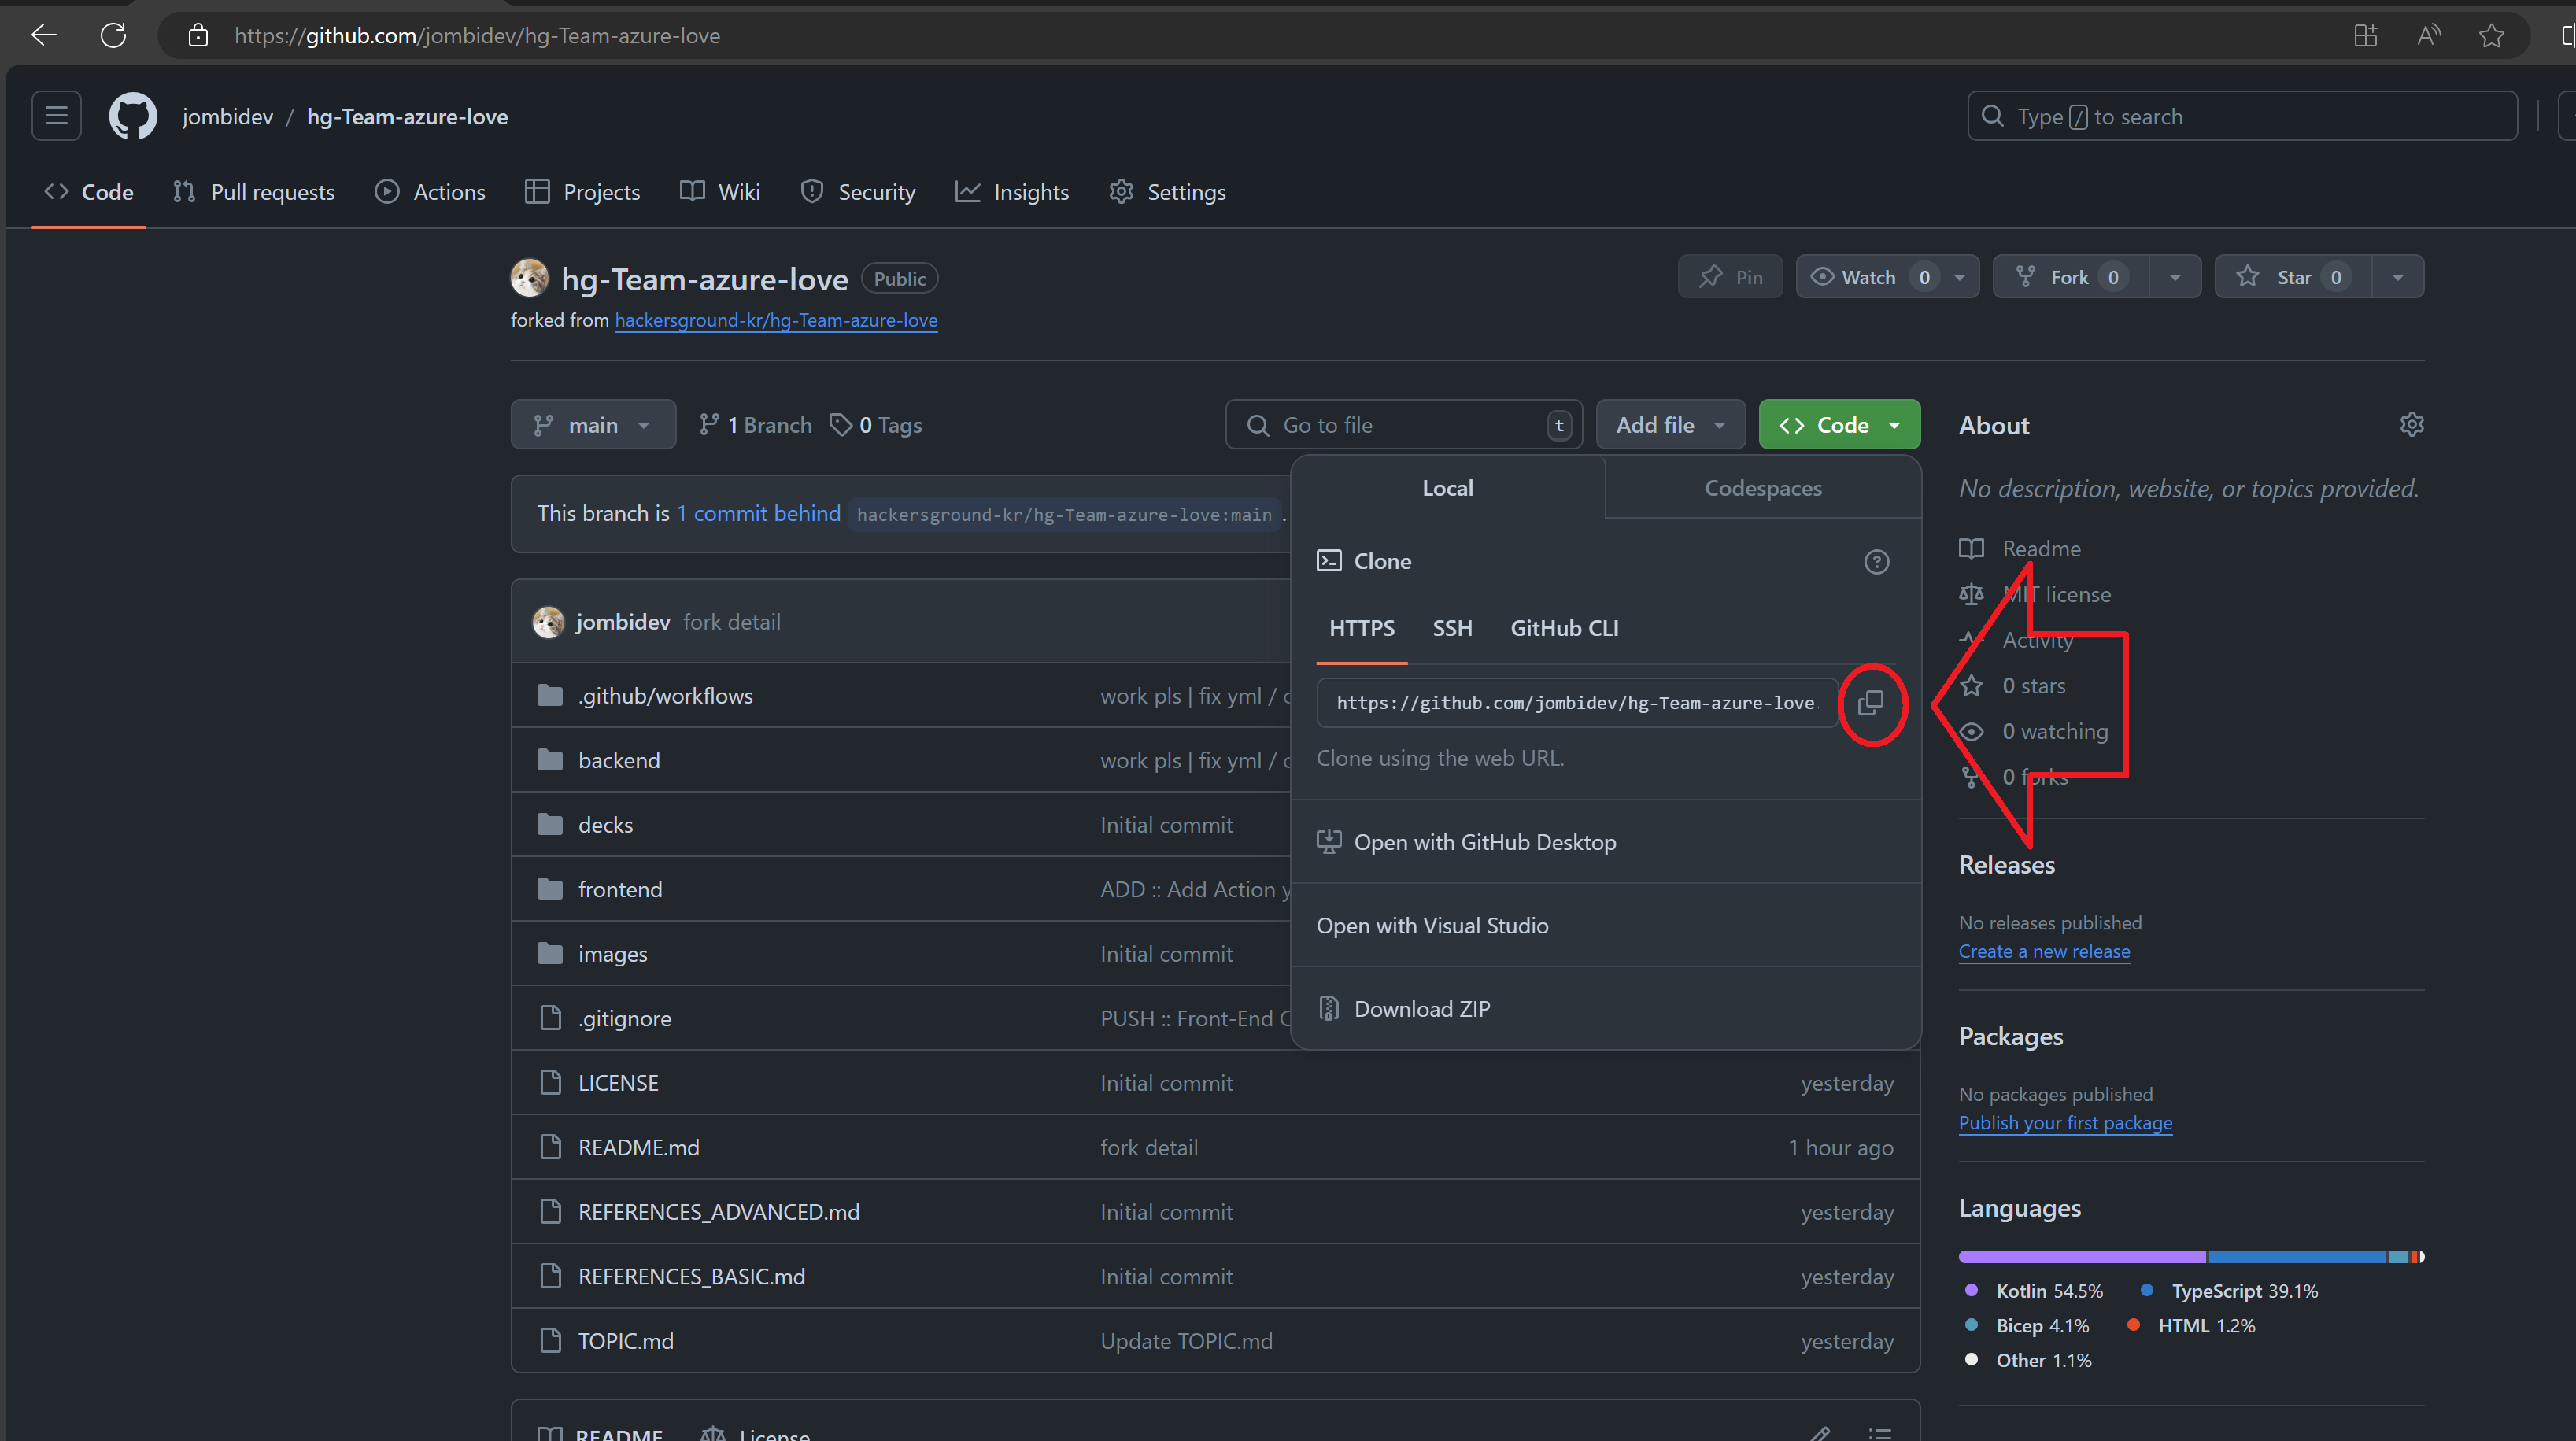Select the SSH clone tab

[x=1452, y=628]
